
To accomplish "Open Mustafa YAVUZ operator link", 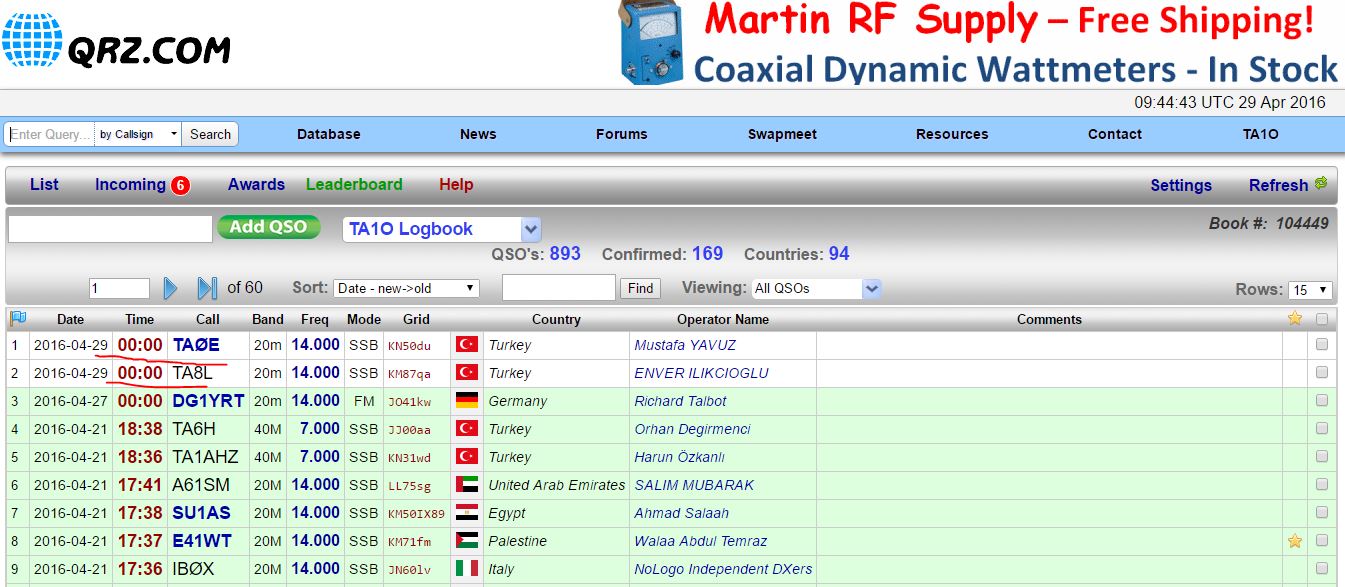I will tap(685, 345).
